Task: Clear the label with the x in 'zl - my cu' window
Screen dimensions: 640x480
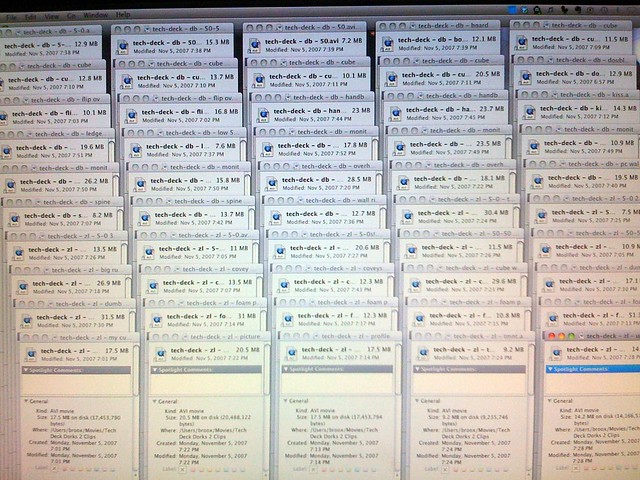Action: [54, 469]
